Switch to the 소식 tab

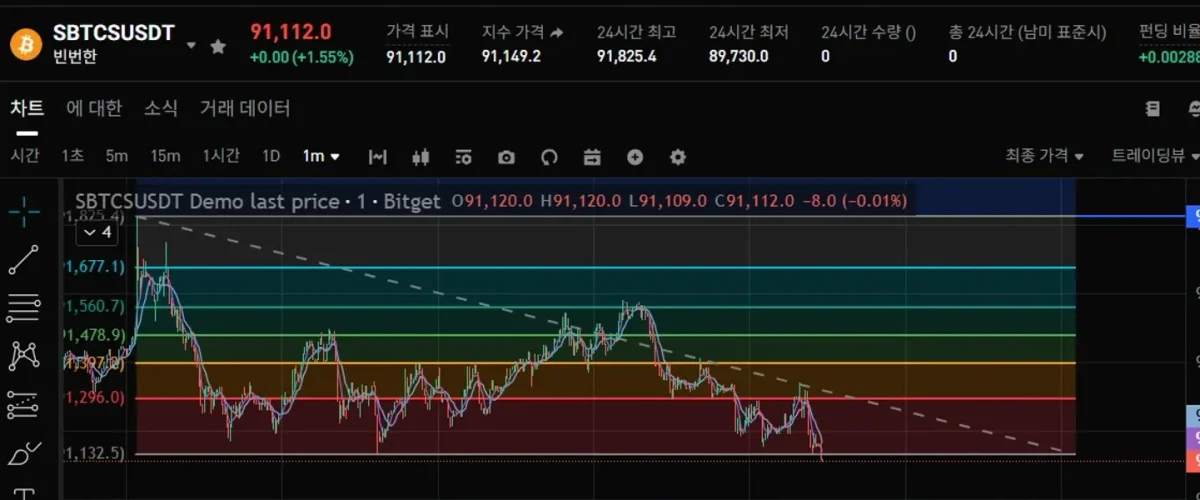[161, 108]
